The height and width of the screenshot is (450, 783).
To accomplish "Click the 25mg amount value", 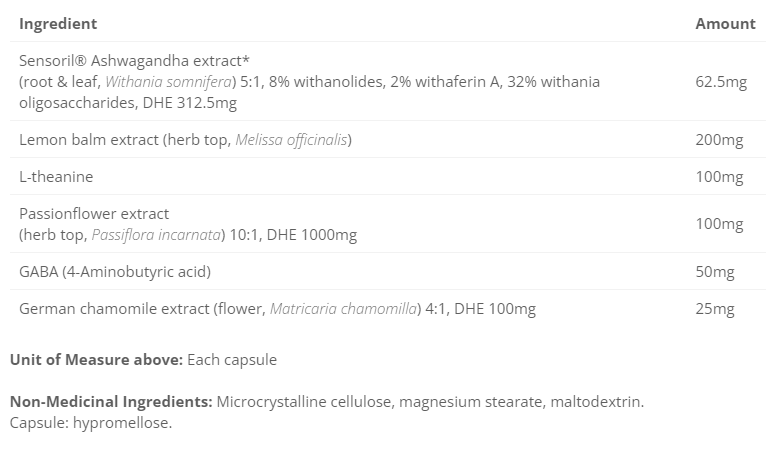I will [x=715, y=309].
